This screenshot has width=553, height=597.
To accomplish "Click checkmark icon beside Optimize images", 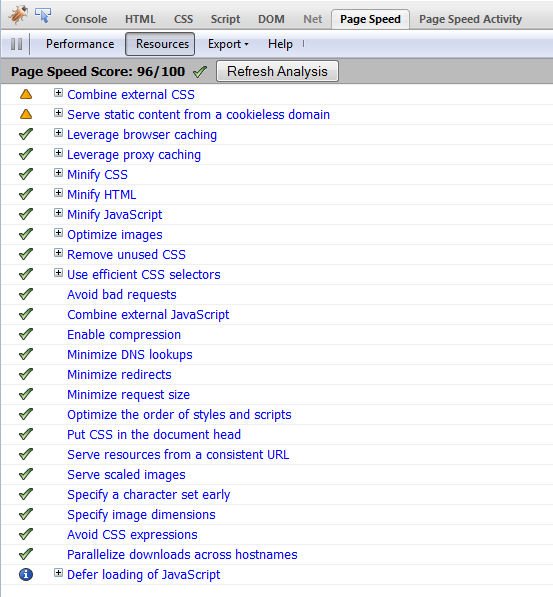I will coord(26,234).
